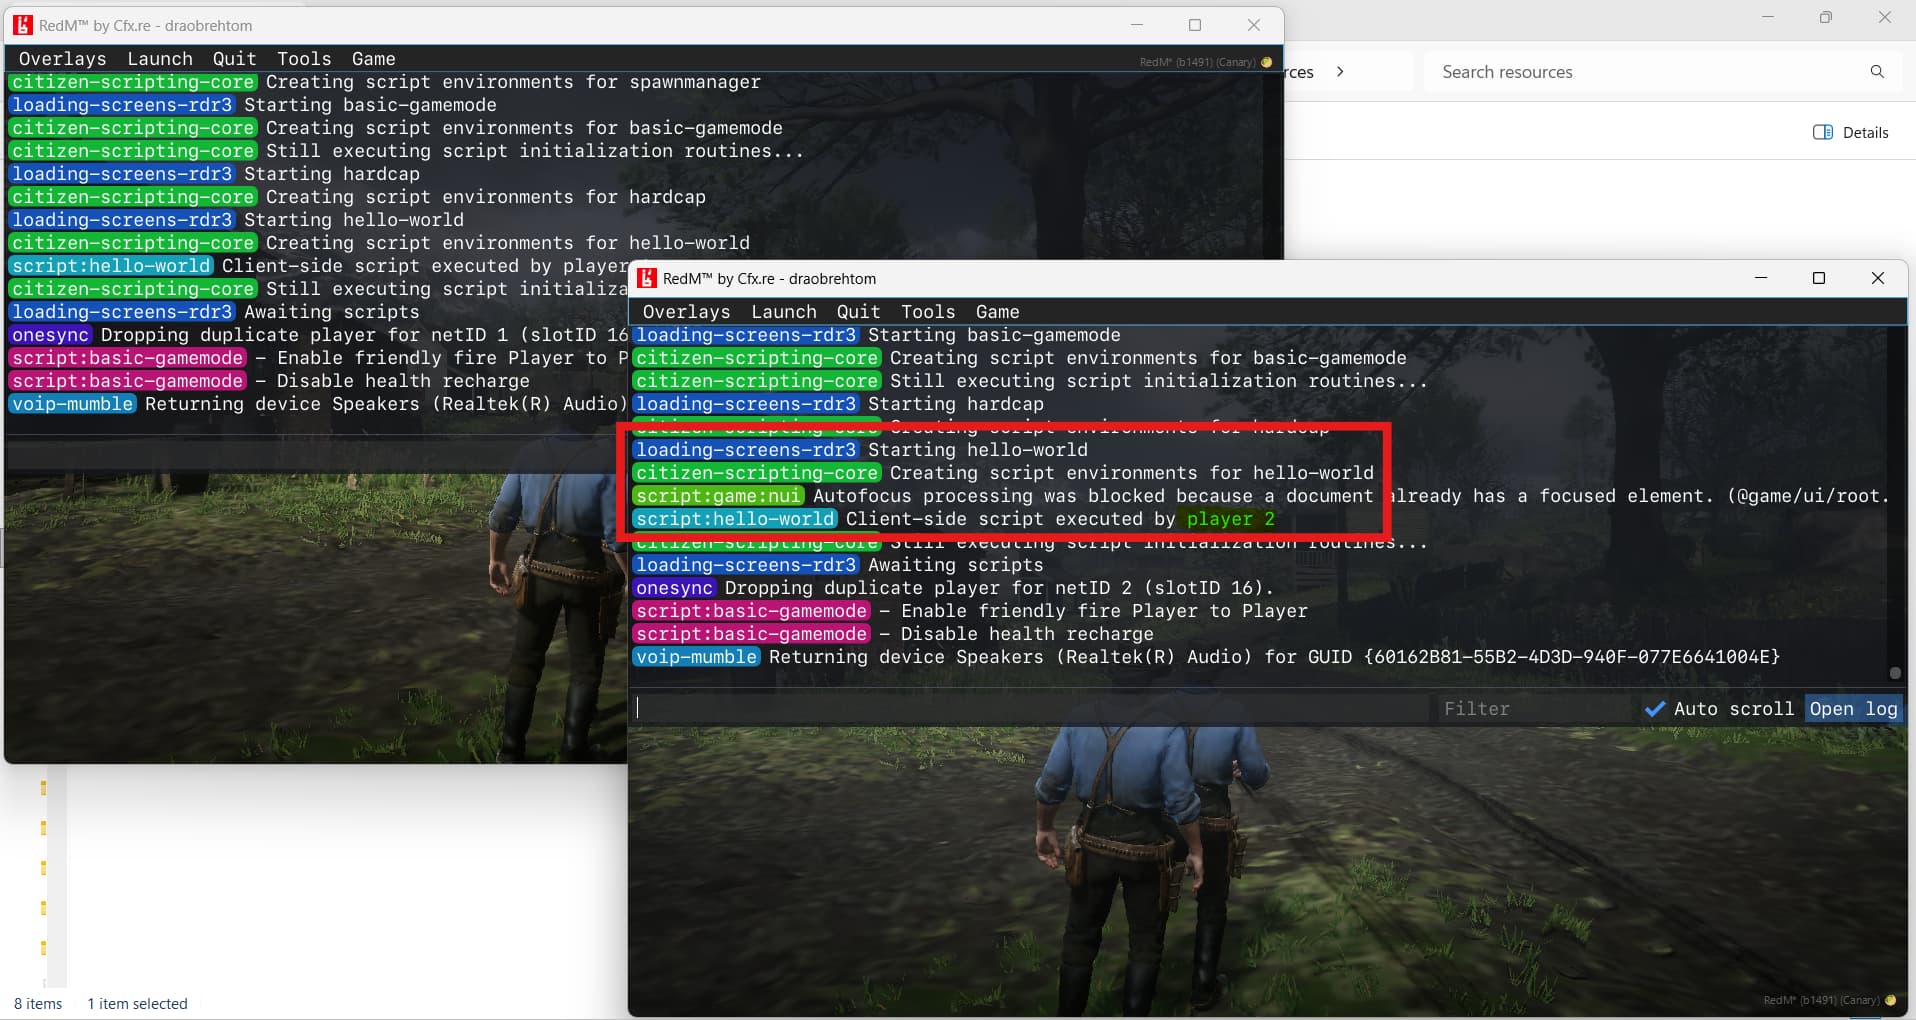Maximize the back RedM window
The height and width of the screenshot is (1020, 1916).
[x=1195, y=25]
